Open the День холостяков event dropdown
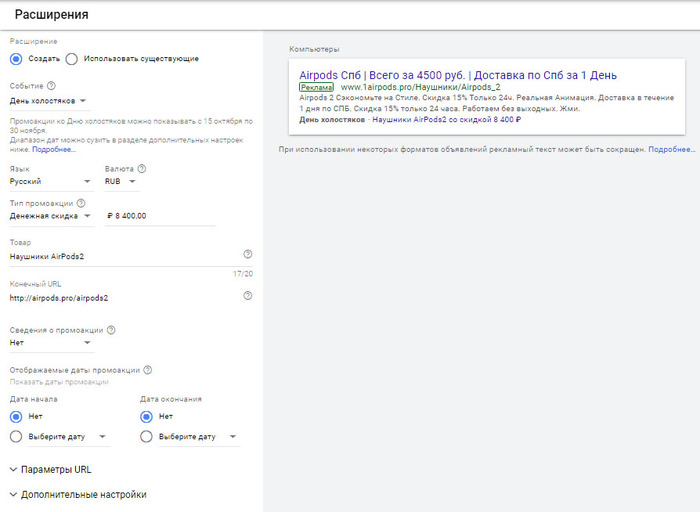The image size is (700, 512). pos(48,100)
